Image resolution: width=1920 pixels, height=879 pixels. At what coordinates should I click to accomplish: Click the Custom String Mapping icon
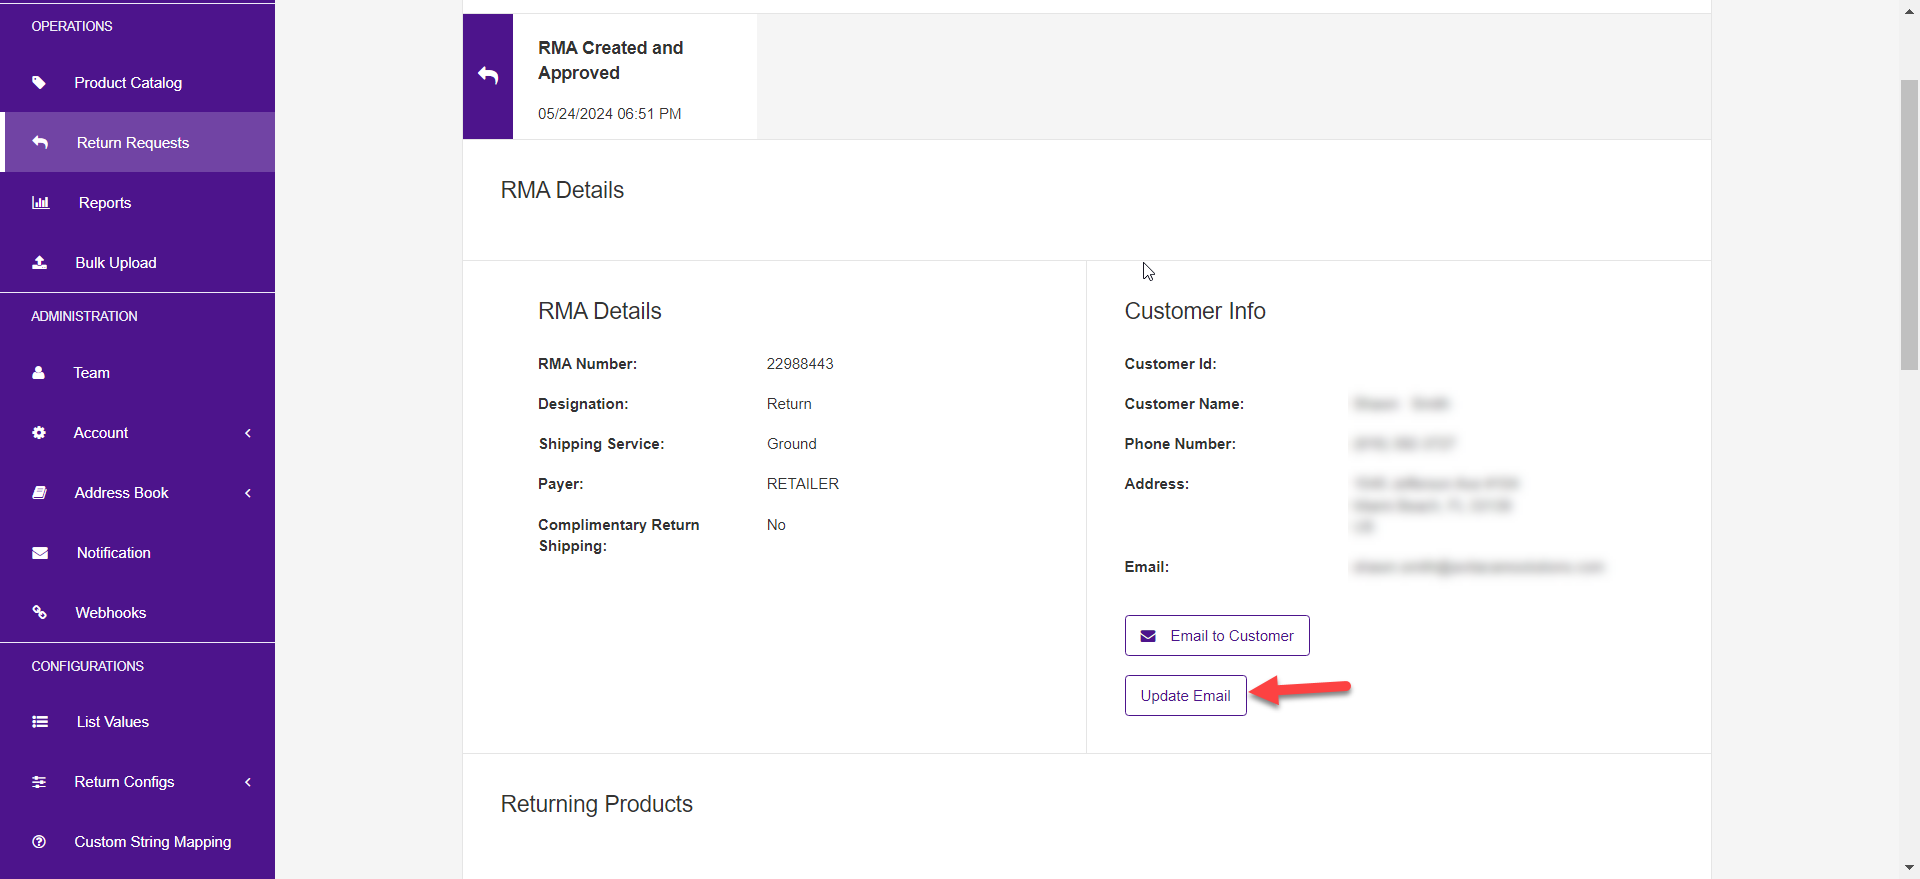tap(39, 842)
